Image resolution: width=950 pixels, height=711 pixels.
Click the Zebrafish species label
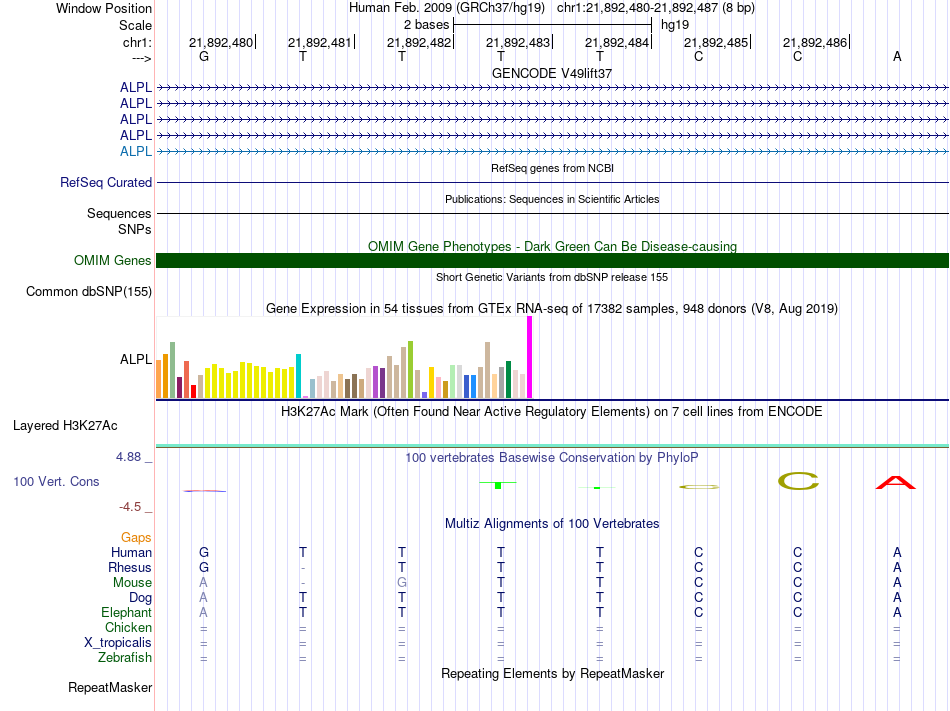point(125,657)
